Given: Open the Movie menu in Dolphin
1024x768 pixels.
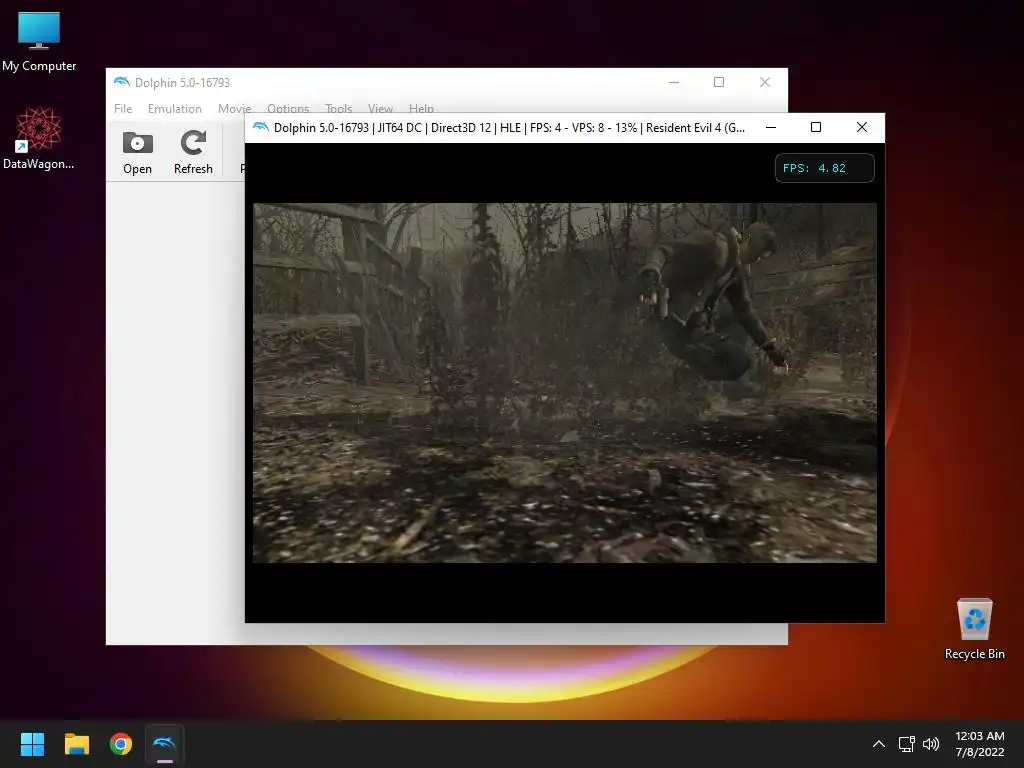Looking at the screenshot, I should pos(234,108).
